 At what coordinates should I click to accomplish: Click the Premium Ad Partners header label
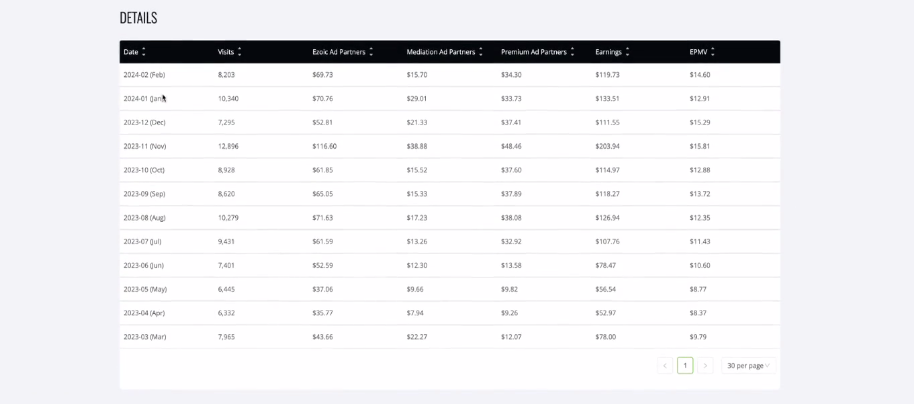pos(534,52)
